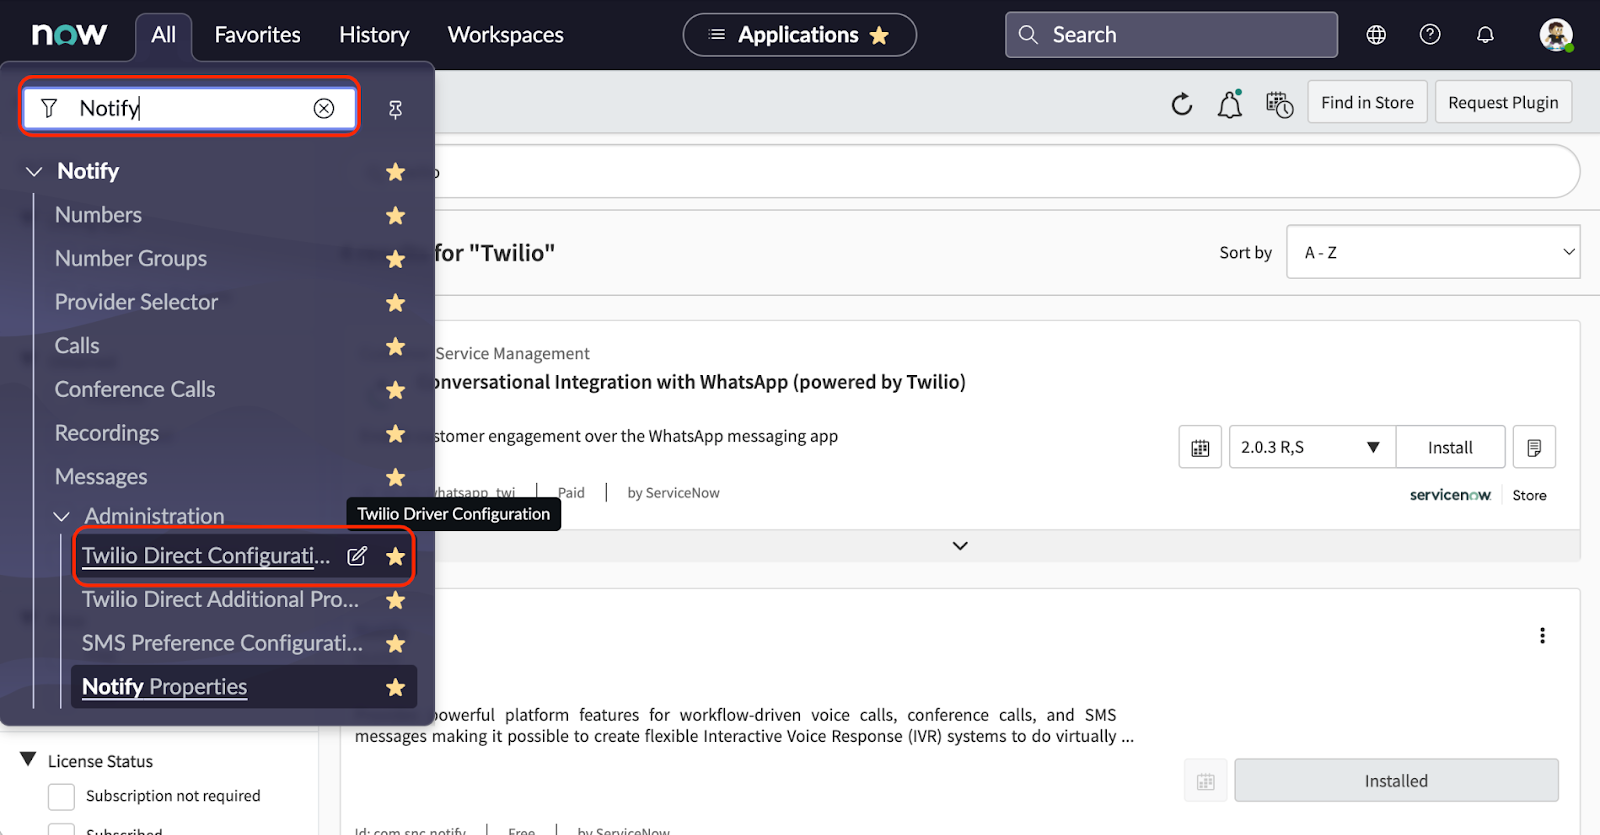Toggle favorite star for Numbers
This screenshot has height=835, width=1600.
point(395,215)
